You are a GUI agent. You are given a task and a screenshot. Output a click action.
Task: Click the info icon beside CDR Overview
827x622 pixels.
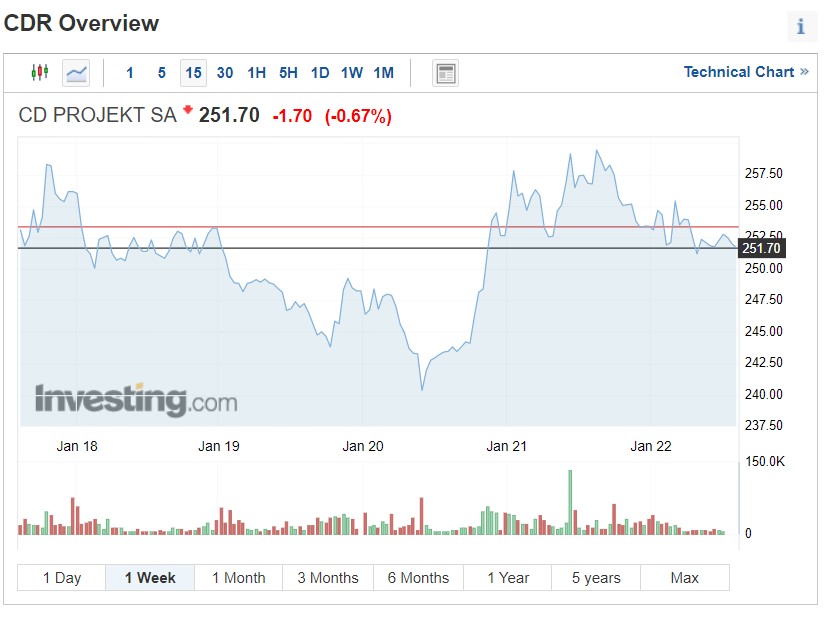click(801, 26)
